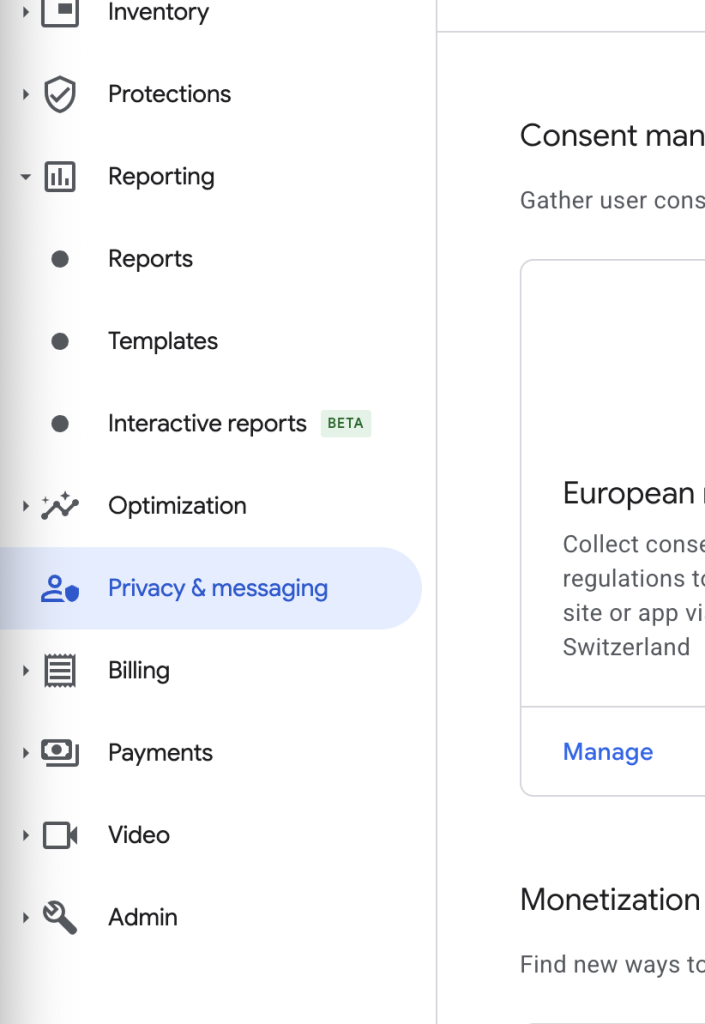Click the Consent management heading
Screen dimensions: 705x1024
point(612,136)
